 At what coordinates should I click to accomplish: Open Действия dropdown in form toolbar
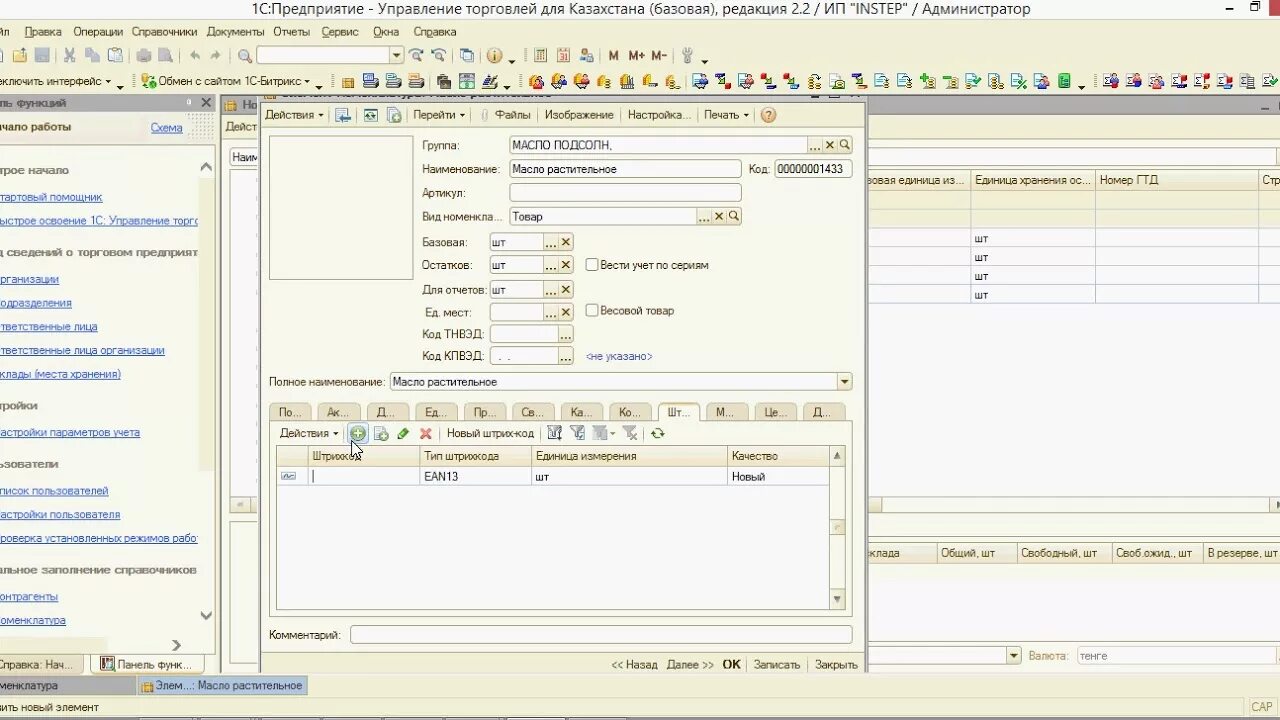294,115
